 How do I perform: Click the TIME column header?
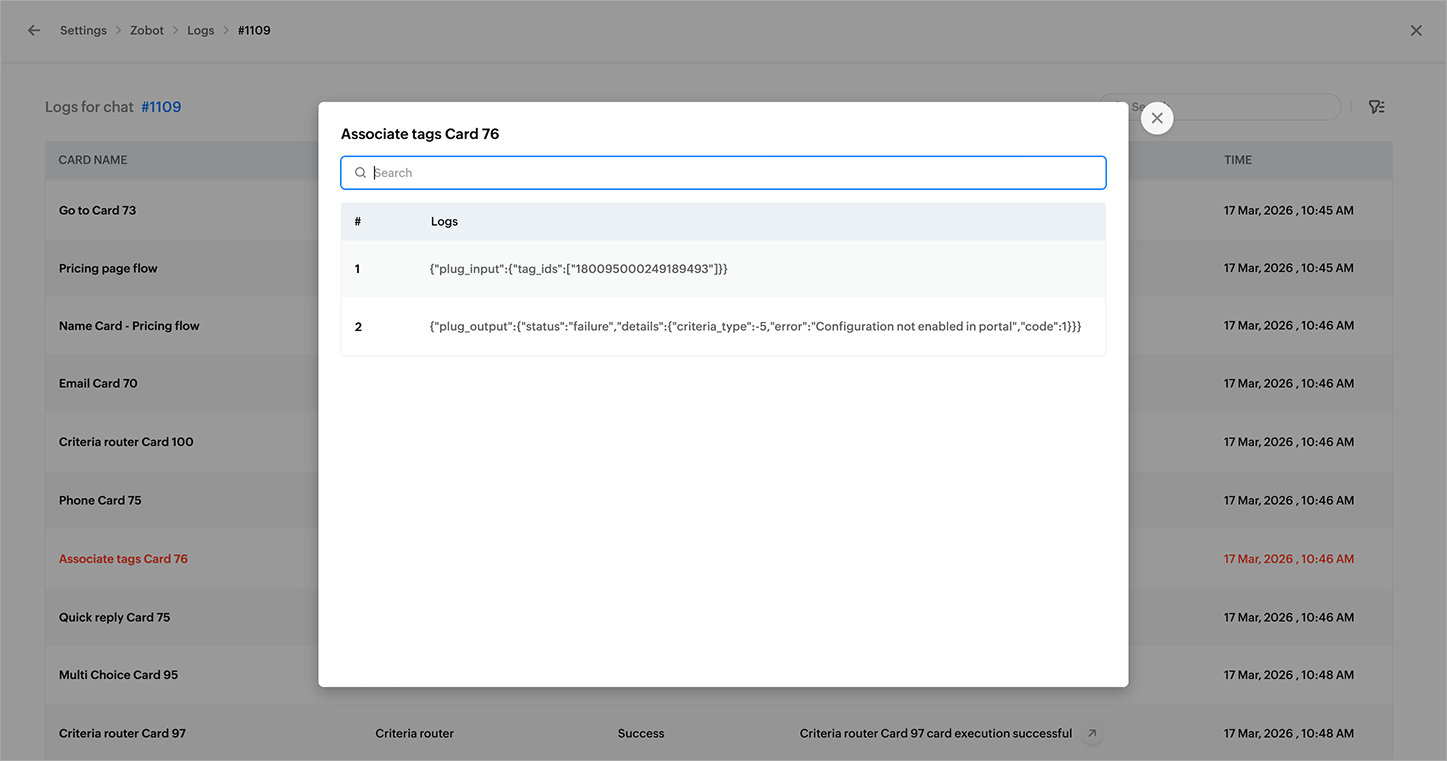[1238, 160]
